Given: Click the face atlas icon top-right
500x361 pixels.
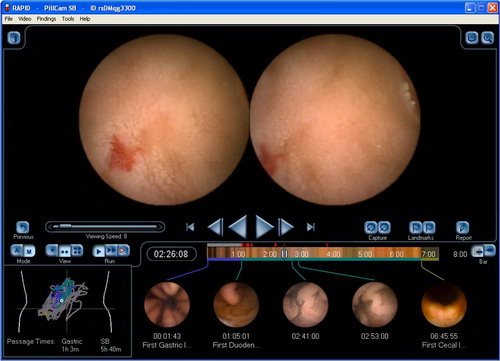Looking at the screenshot, I should 472,38.
